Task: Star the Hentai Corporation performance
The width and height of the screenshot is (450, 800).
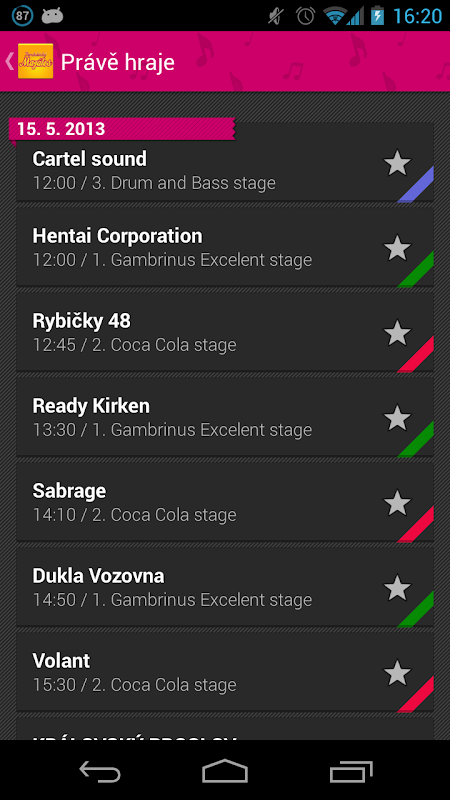Action: [x=397, y=248]
